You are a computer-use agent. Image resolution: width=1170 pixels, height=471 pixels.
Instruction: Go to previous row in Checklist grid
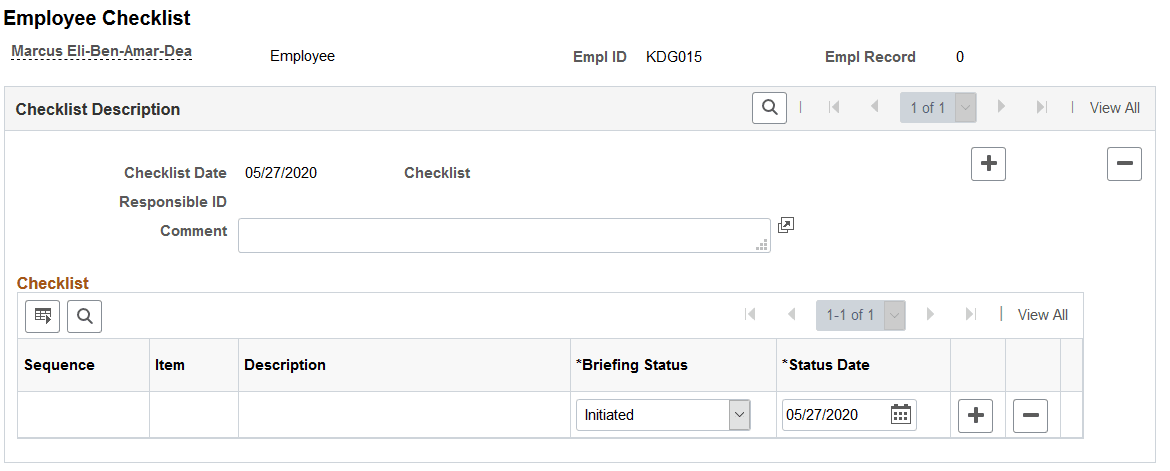pyautogui.click(x=791, y=315)
